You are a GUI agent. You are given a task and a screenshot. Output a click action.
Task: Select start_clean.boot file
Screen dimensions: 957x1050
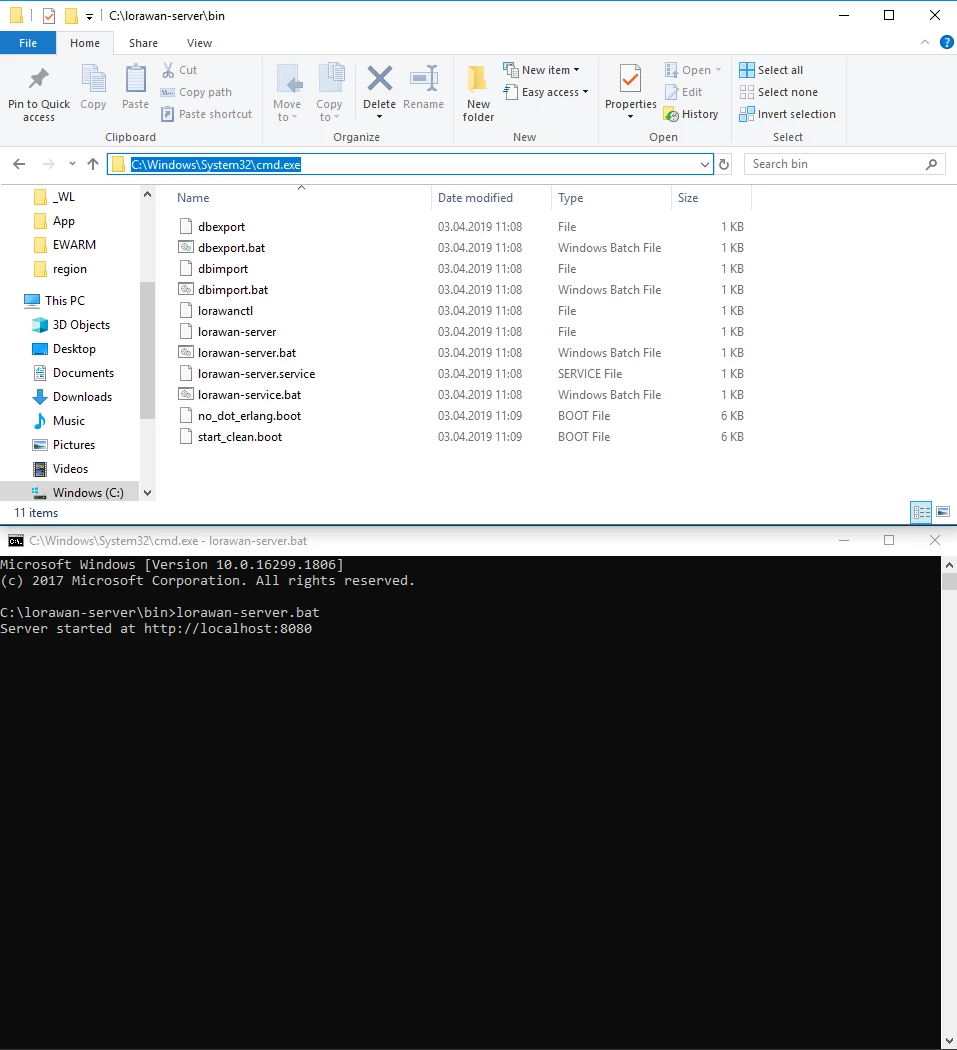click(x=240, y=437)
